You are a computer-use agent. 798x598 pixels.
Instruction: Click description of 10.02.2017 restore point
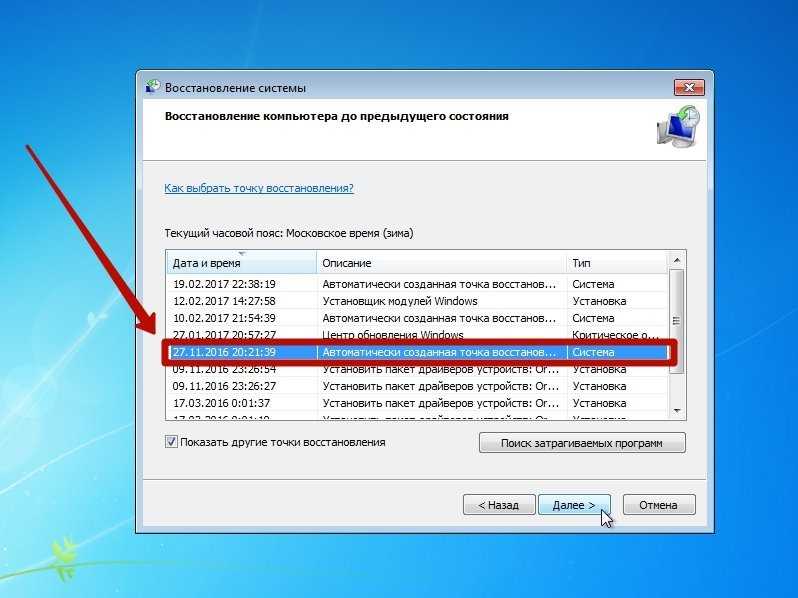pyautogui.click(x=439, y=318)
